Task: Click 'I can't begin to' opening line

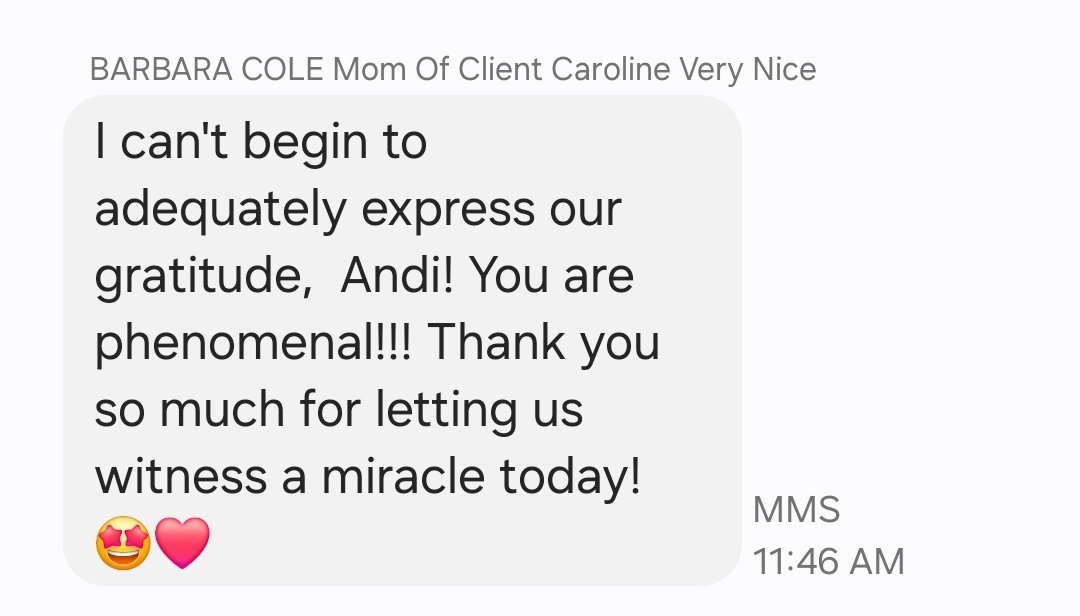Action: [261, 143]
